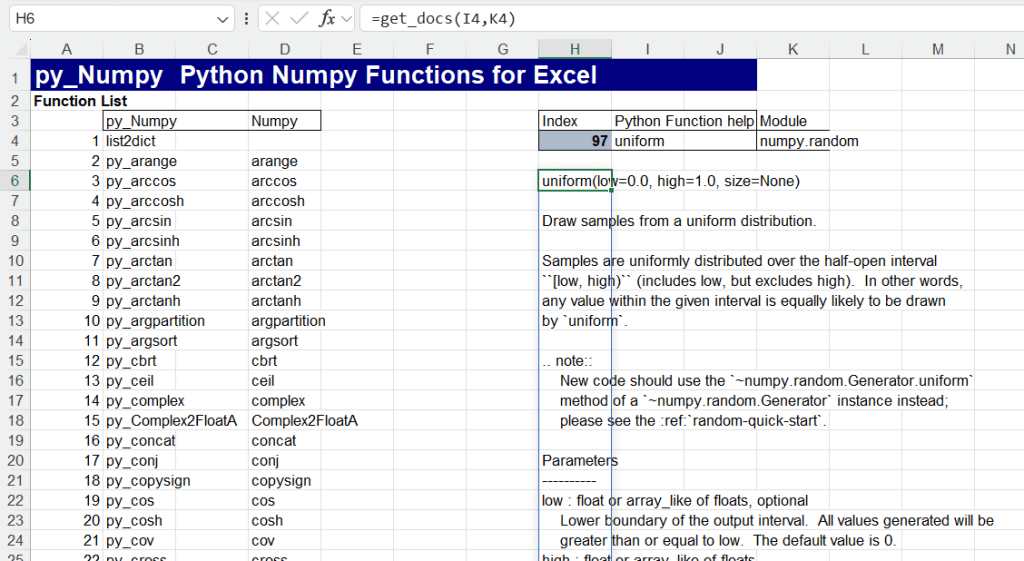The image size is (1024, 561).
Task: Open the Name Box dropdown arrow
Action: (x=223, y=19)
